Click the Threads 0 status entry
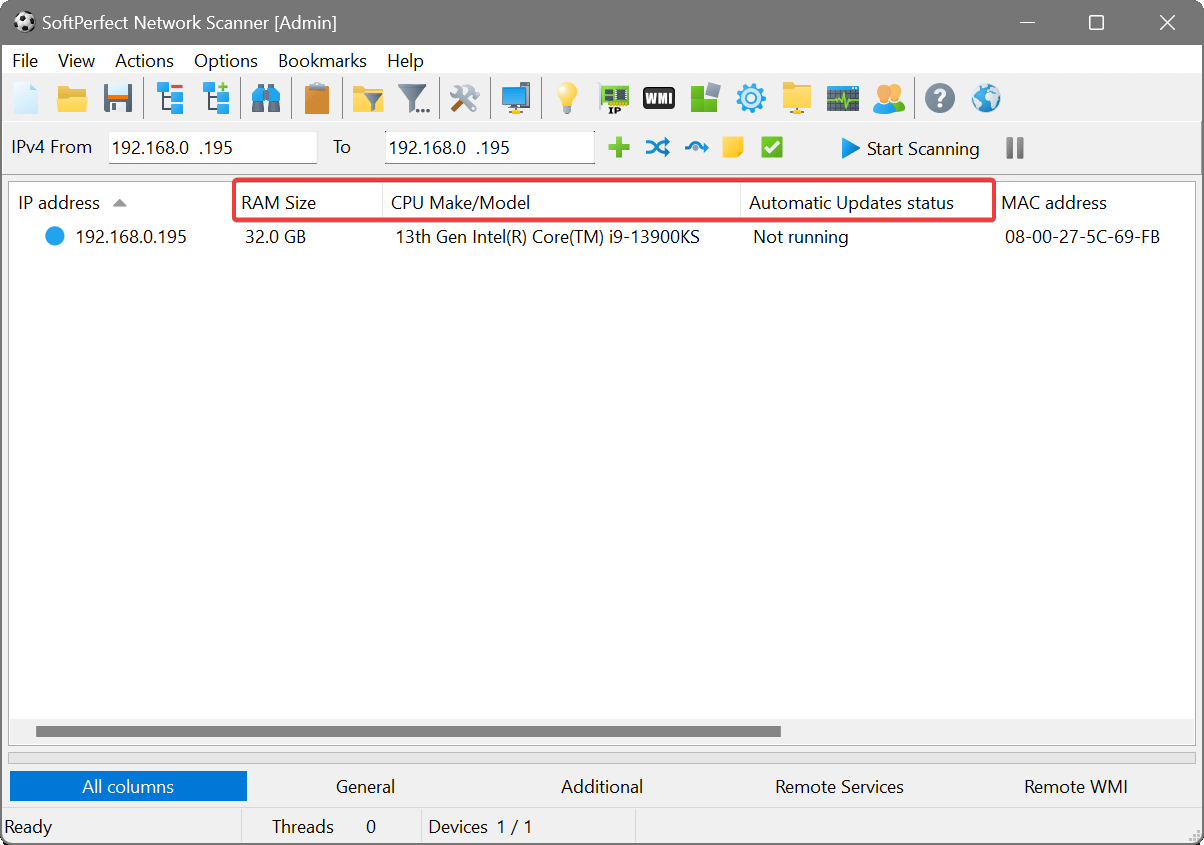Screen dimensions: 1204x845 324,827
